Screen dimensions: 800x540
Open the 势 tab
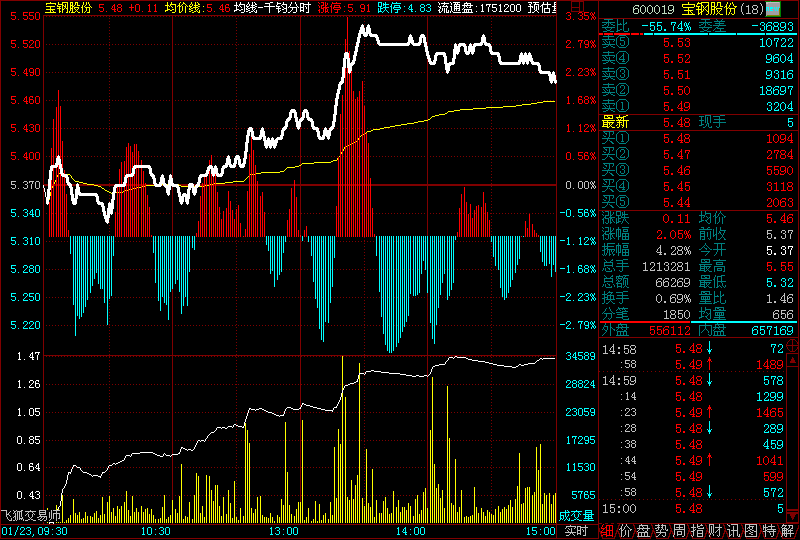pyautogui.click(x=661, y=531)
